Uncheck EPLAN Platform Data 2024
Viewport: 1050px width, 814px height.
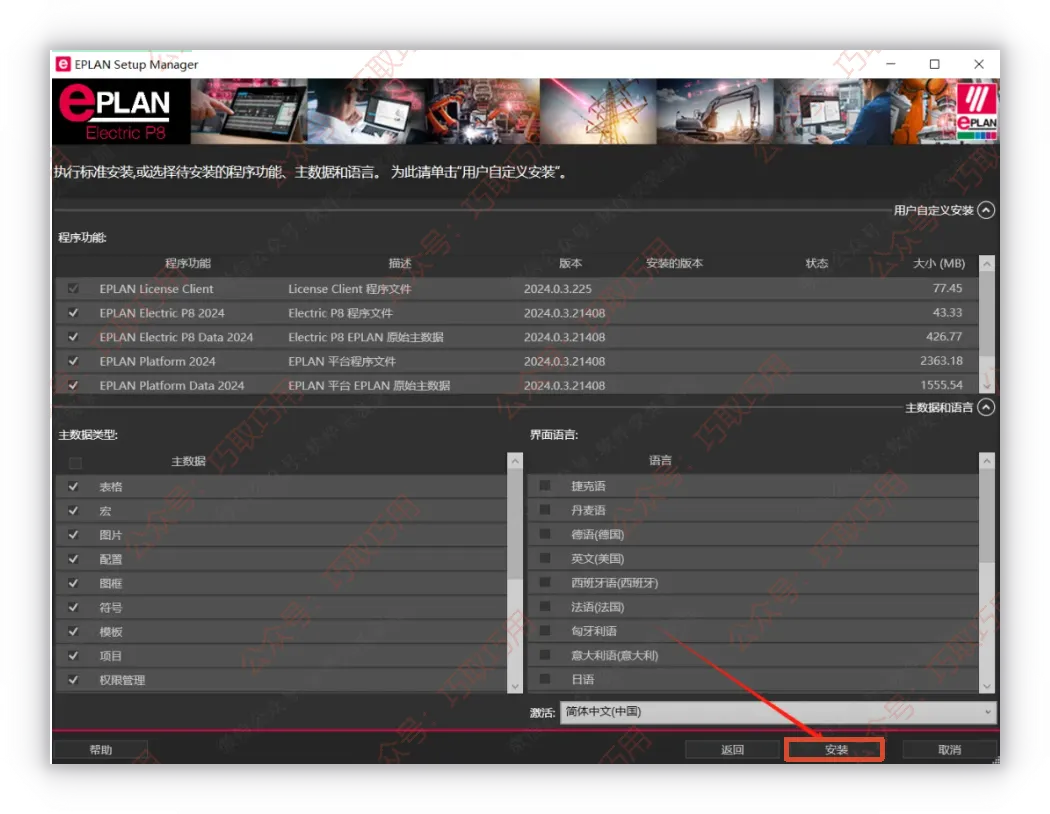click(x=73, y=385)
